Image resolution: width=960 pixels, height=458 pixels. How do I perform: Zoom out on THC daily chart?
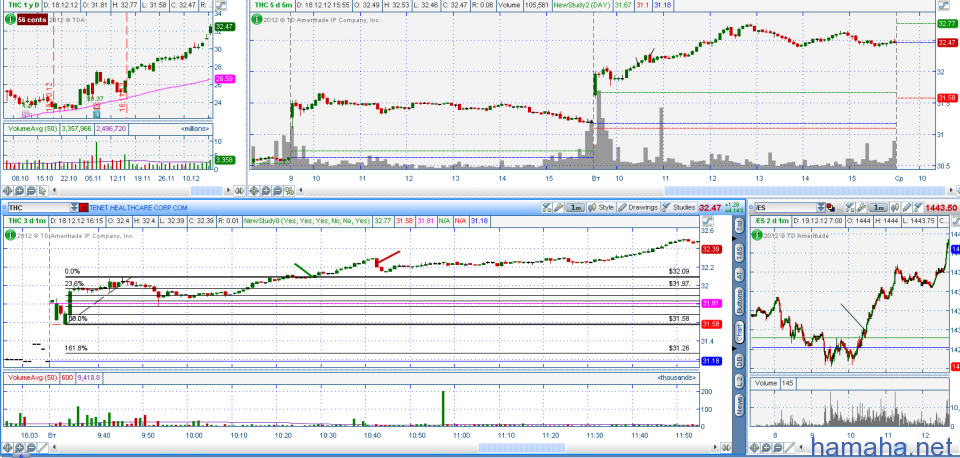[x=31, y=191]
